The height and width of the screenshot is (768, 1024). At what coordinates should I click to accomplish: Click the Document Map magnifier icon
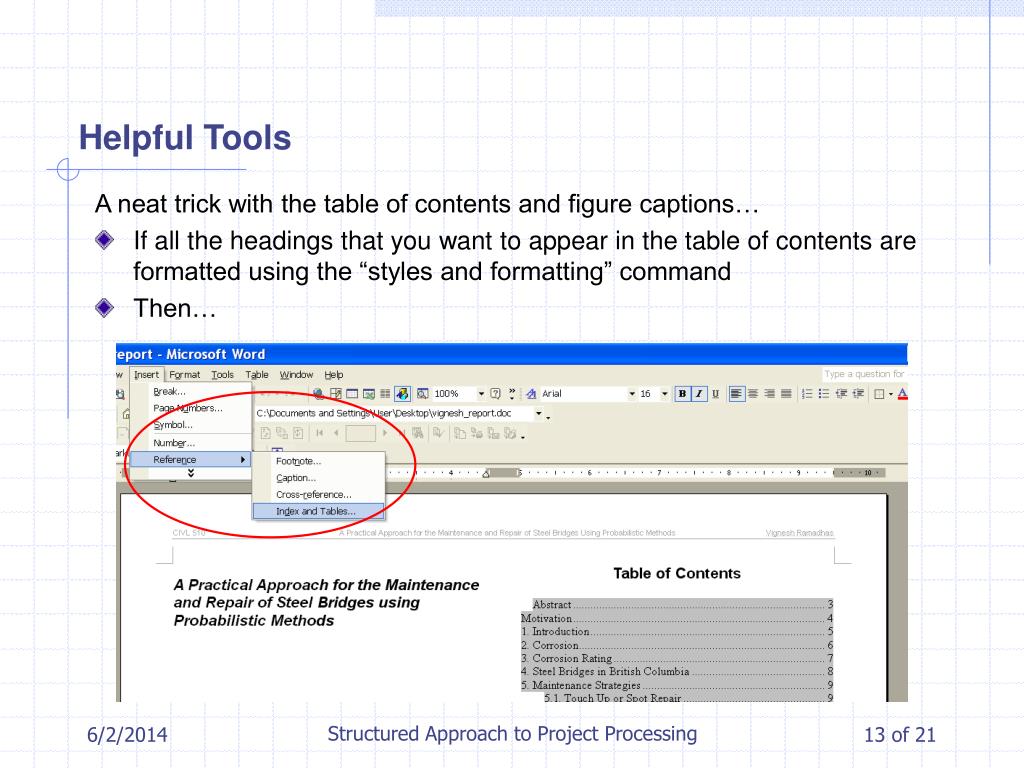pyautogui.click(x=423, y=394)
